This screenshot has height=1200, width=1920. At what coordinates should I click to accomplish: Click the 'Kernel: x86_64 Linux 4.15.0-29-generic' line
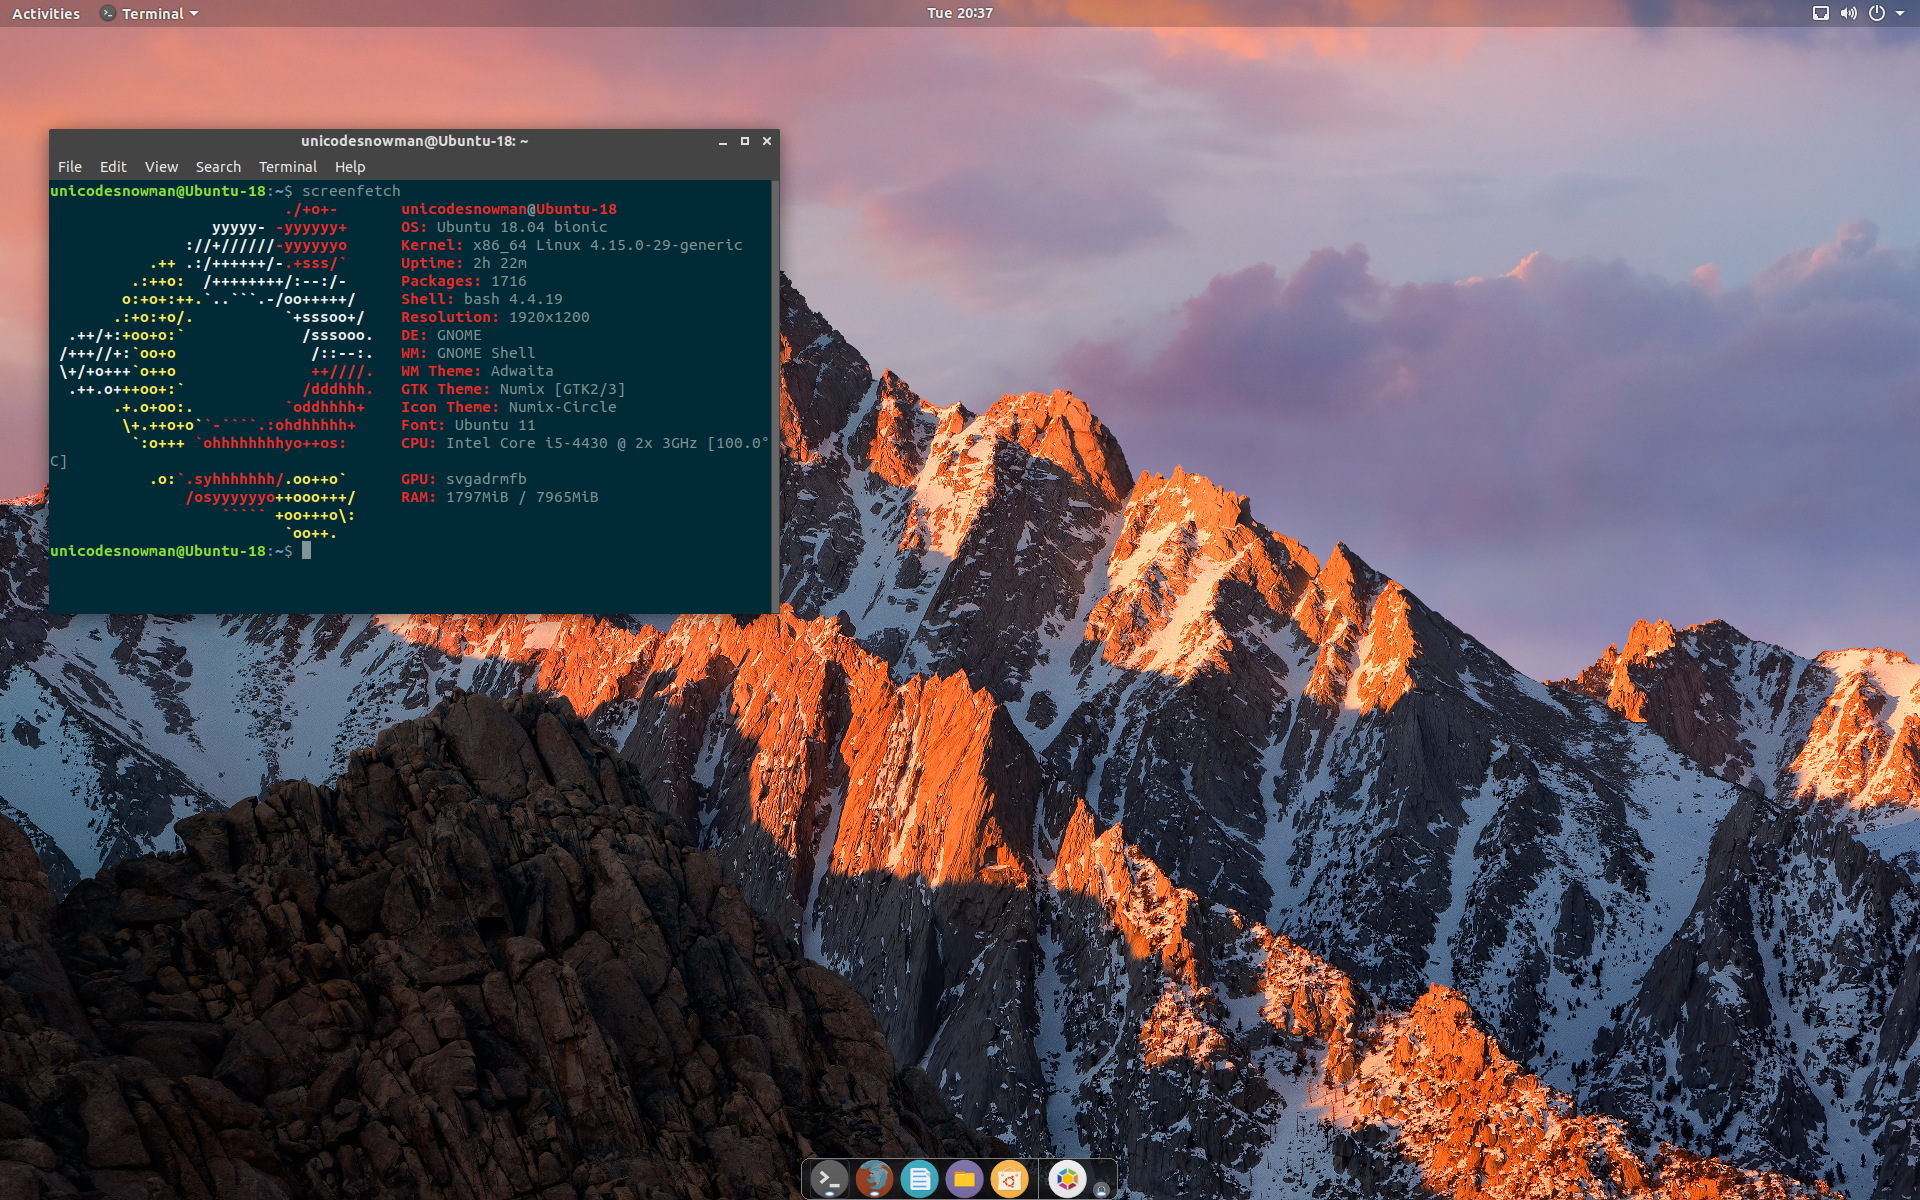[x=572, y=245]
